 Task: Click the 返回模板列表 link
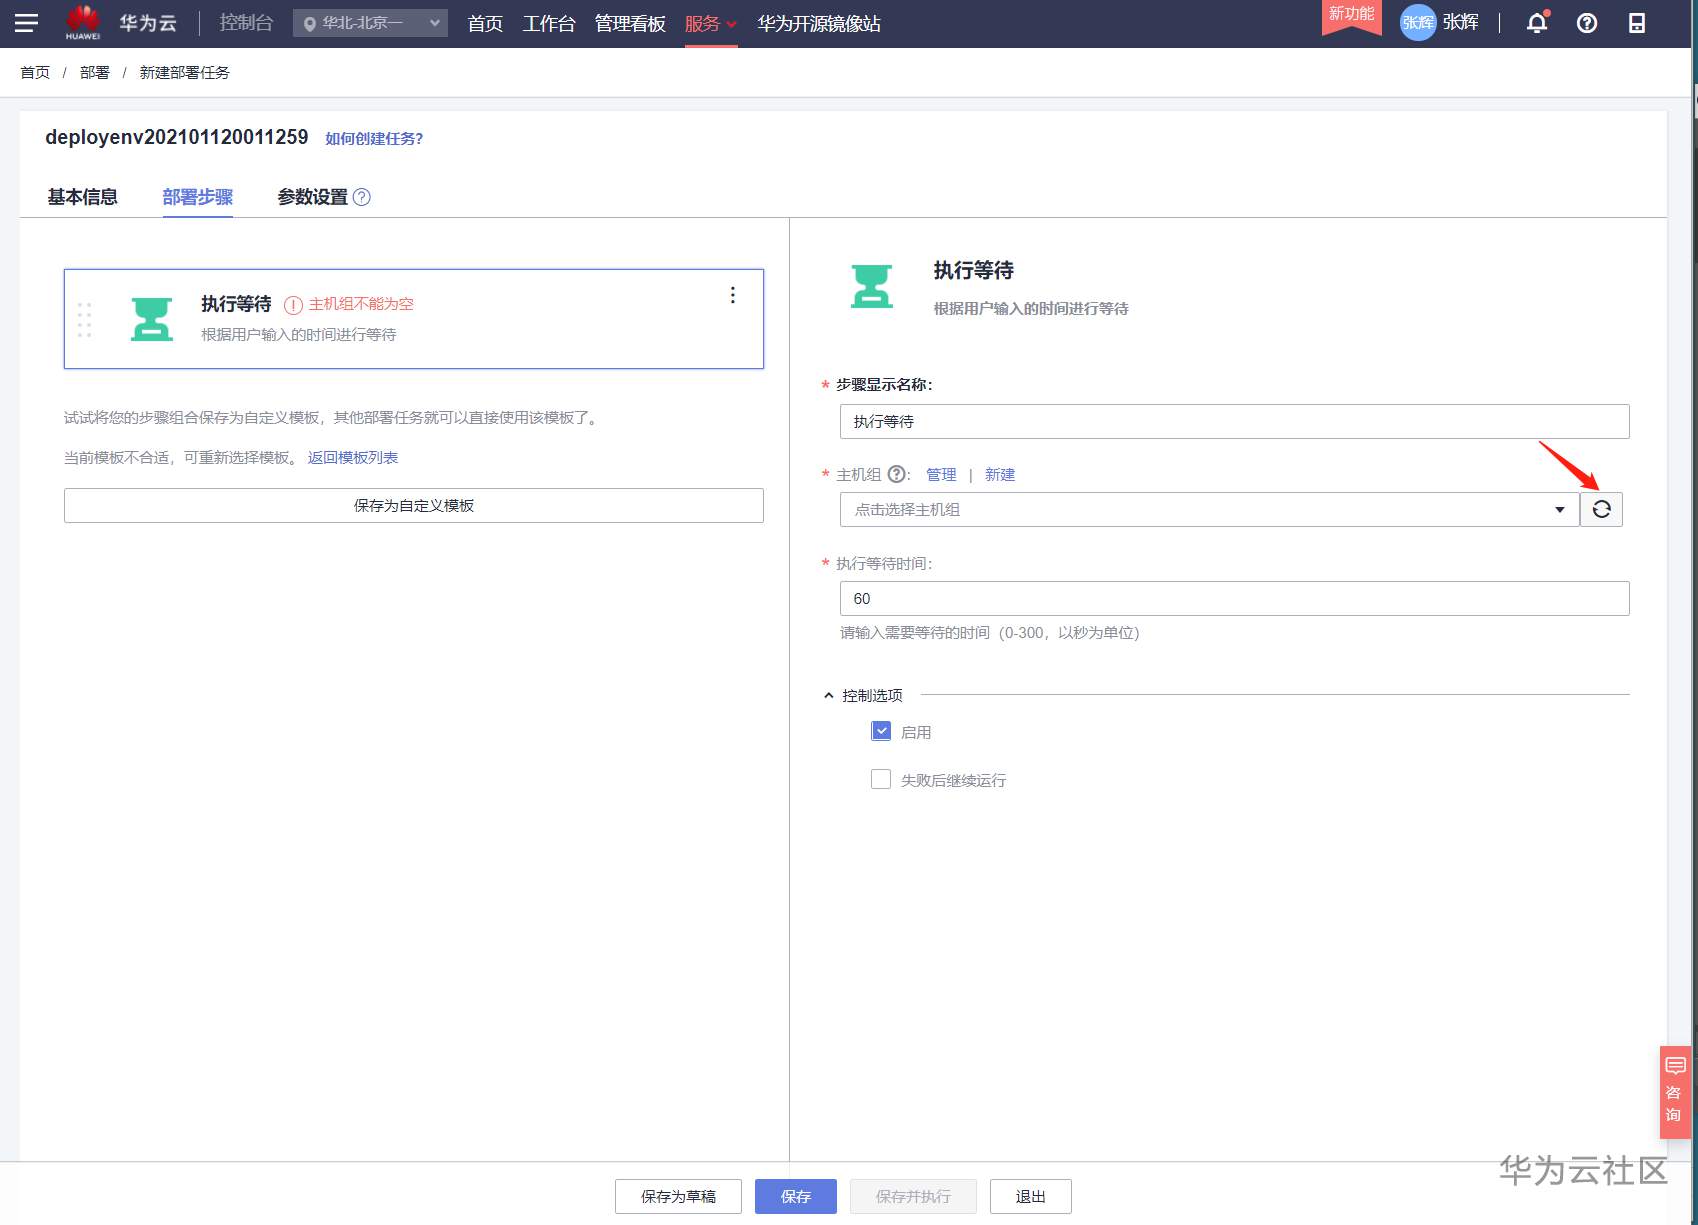click(353, 457)
